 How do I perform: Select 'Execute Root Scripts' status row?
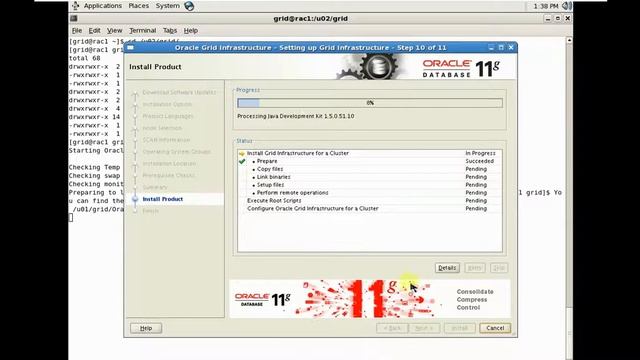tap(370, 200)
